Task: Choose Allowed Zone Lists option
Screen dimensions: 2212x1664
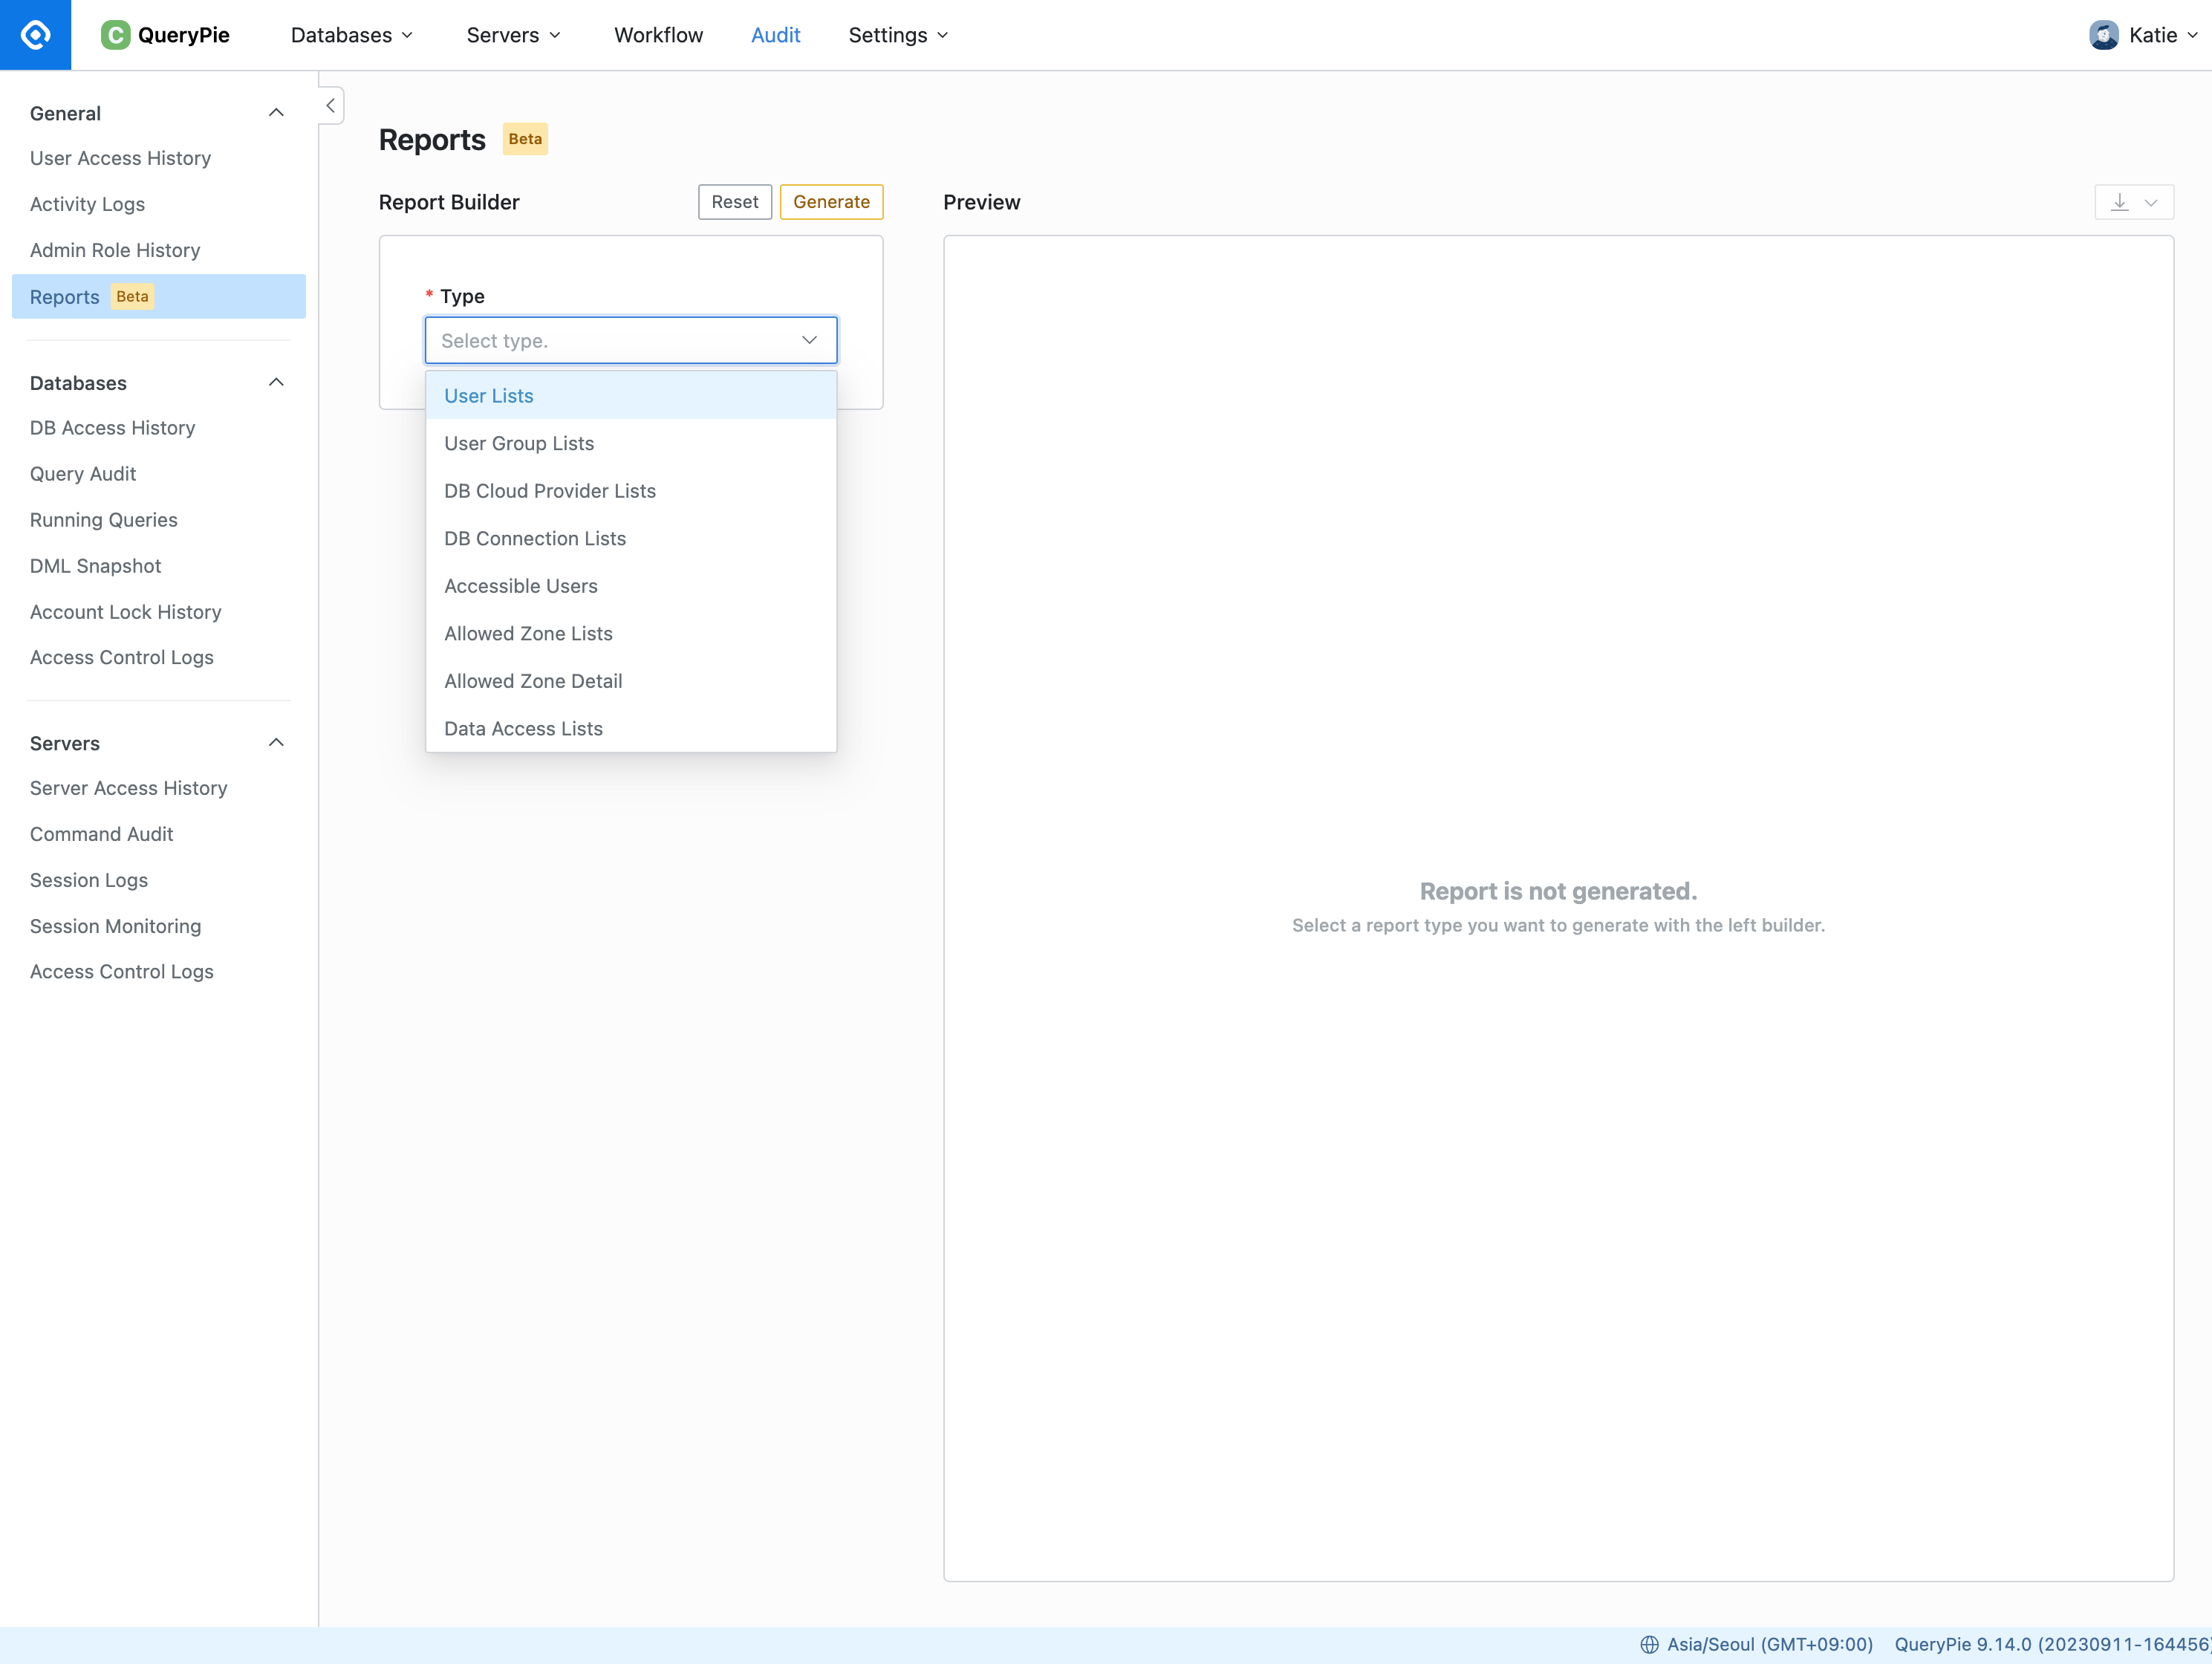Action: tap(631, 633)
